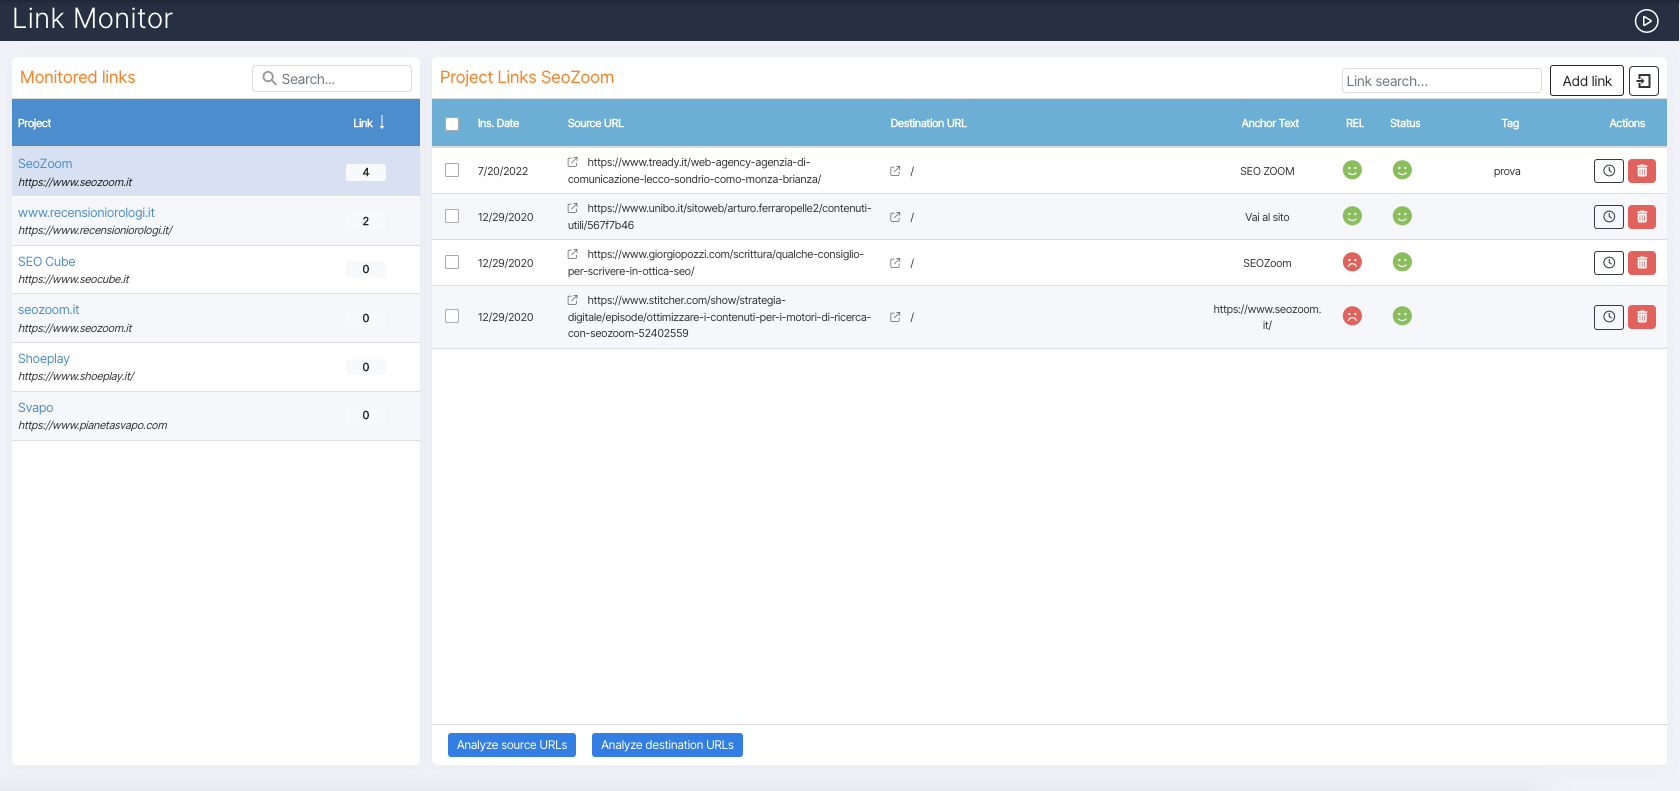Open destination URL icon in giorgiopozzi.com row
The width and height of the screenshot is (1680, 791).
pyautogui.click(x=895, y=263)
